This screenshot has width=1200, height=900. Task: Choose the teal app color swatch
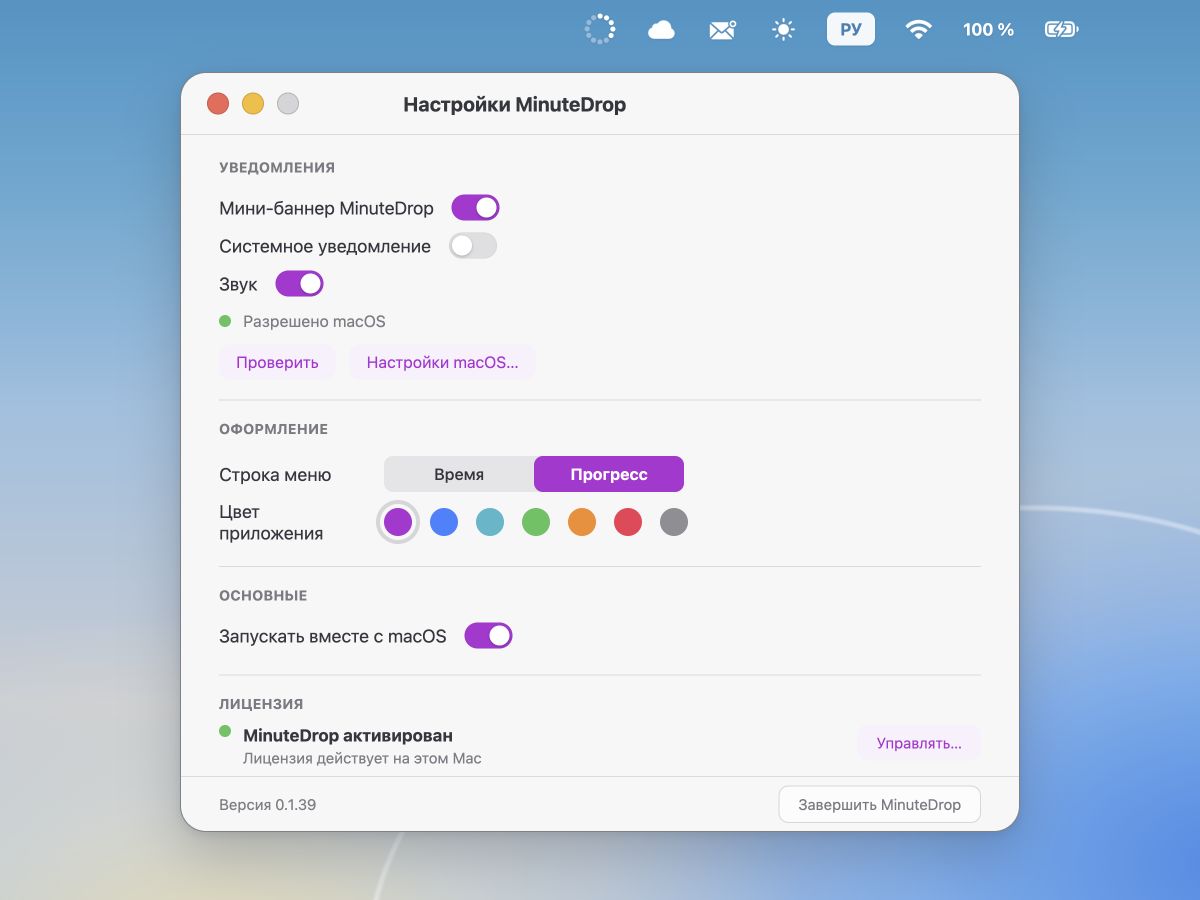pos(490,522)
